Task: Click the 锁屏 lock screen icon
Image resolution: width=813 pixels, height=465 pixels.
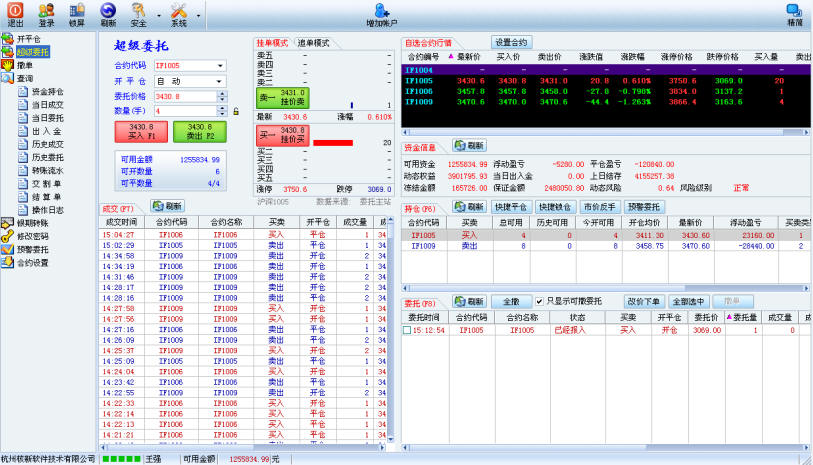Action: tap(77, 14)
